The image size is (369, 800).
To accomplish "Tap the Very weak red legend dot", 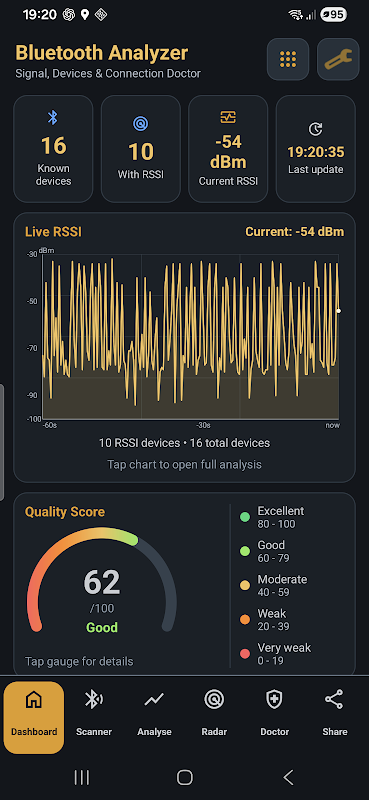I will click(x=245, y=654).
